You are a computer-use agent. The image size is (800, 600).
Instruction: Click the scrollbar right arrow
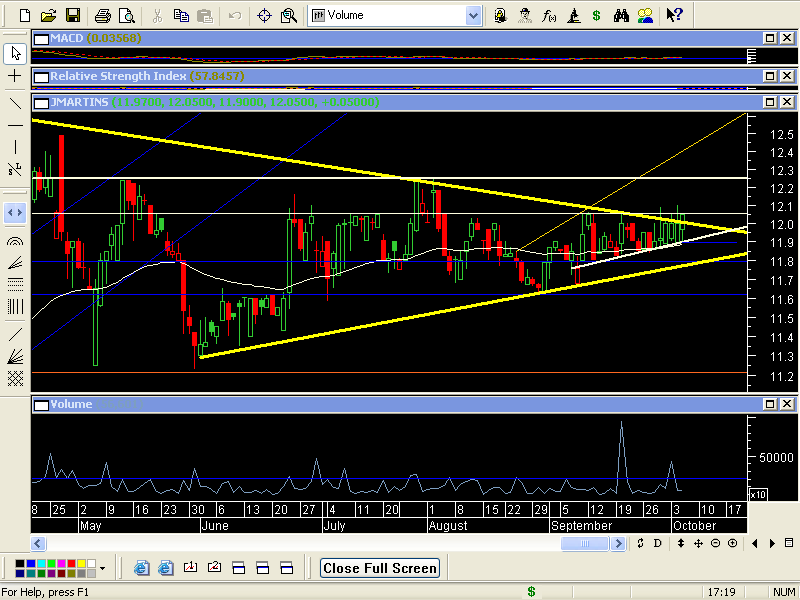pos(618,543)
